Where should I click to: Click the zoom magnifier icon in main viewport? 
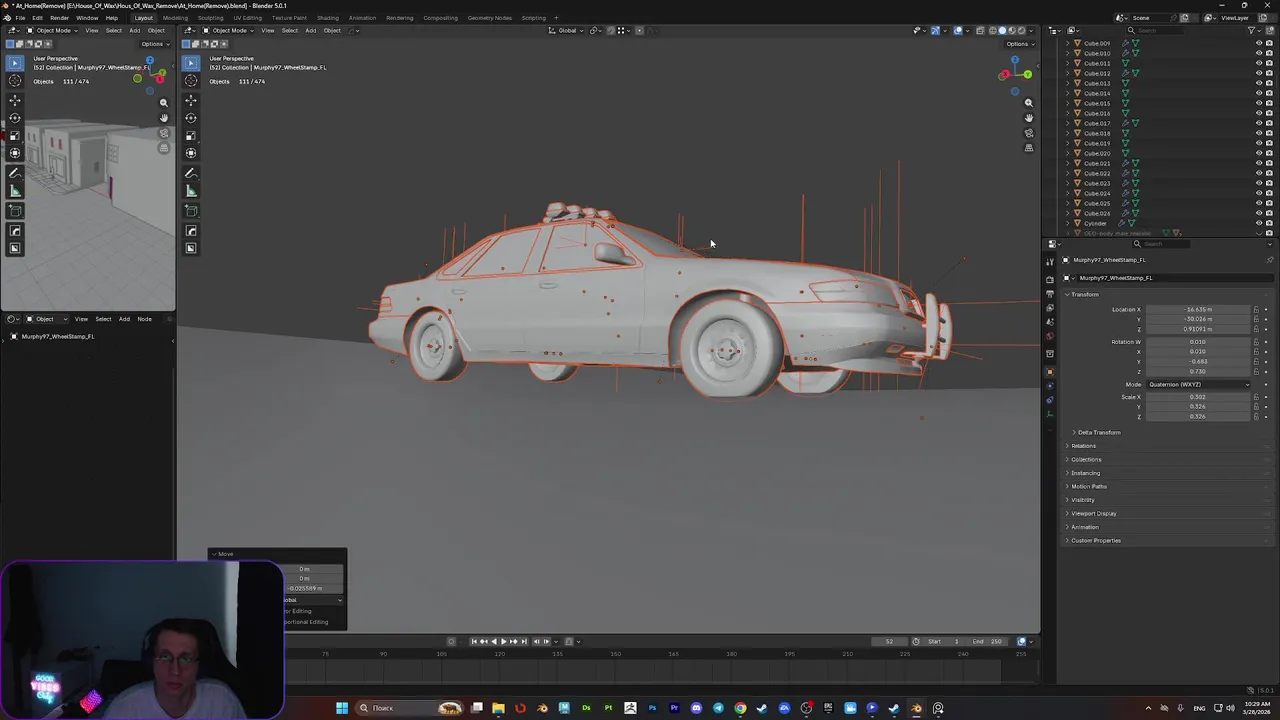pos(1028,102)
